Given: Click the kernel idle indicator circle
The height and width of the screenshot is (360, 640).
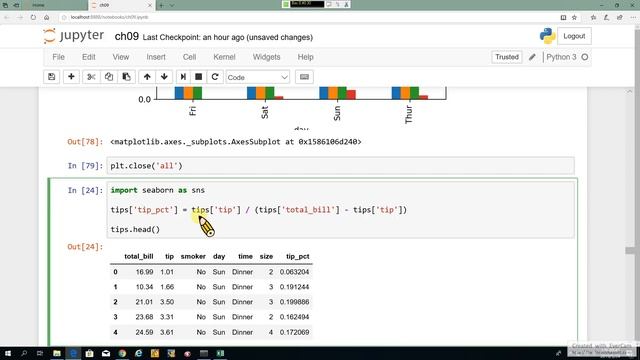Looking at the screenshot, I should tap(585, 57).
